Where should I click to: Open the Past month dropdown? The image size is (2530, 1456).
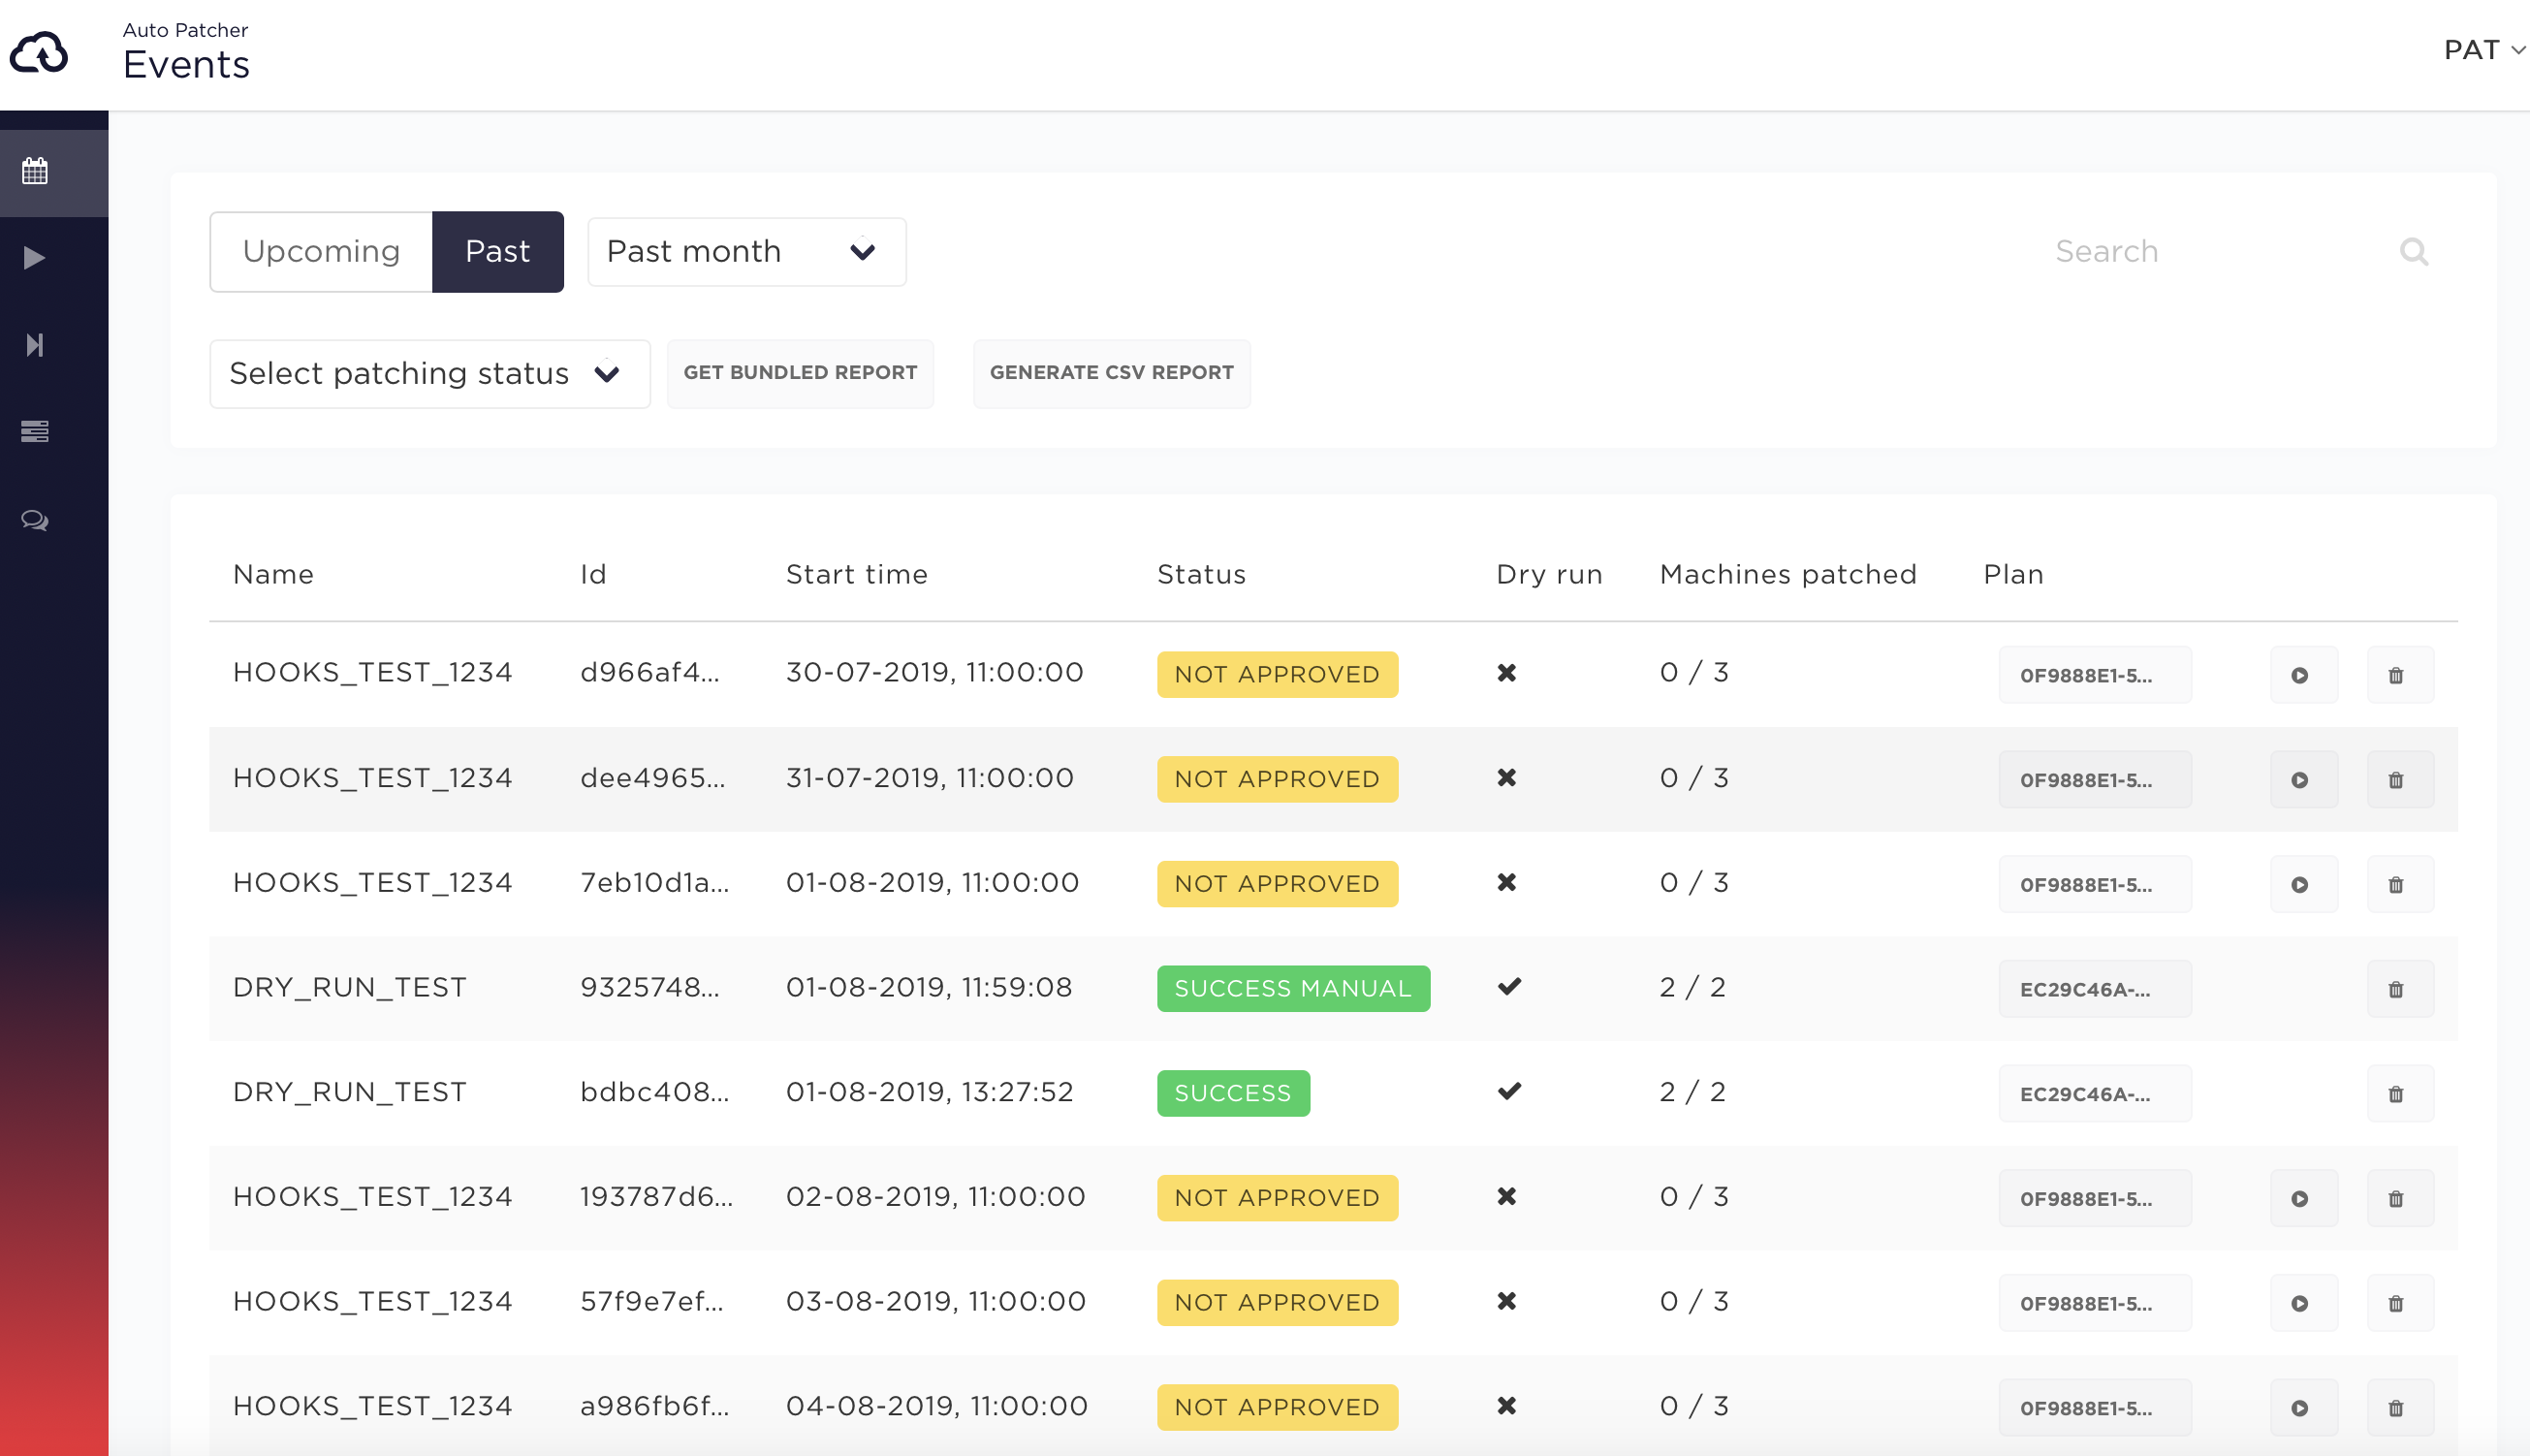coord(747,252)
